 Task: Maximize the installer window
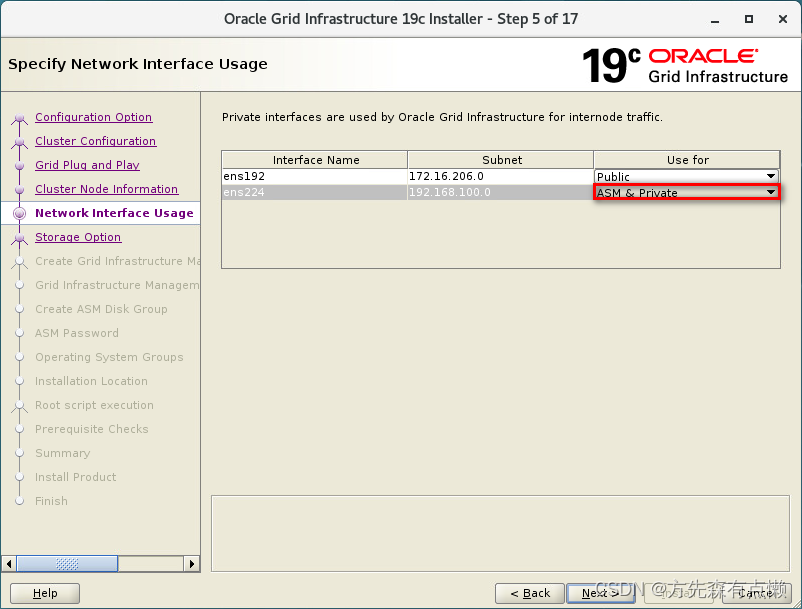[749, 19]
